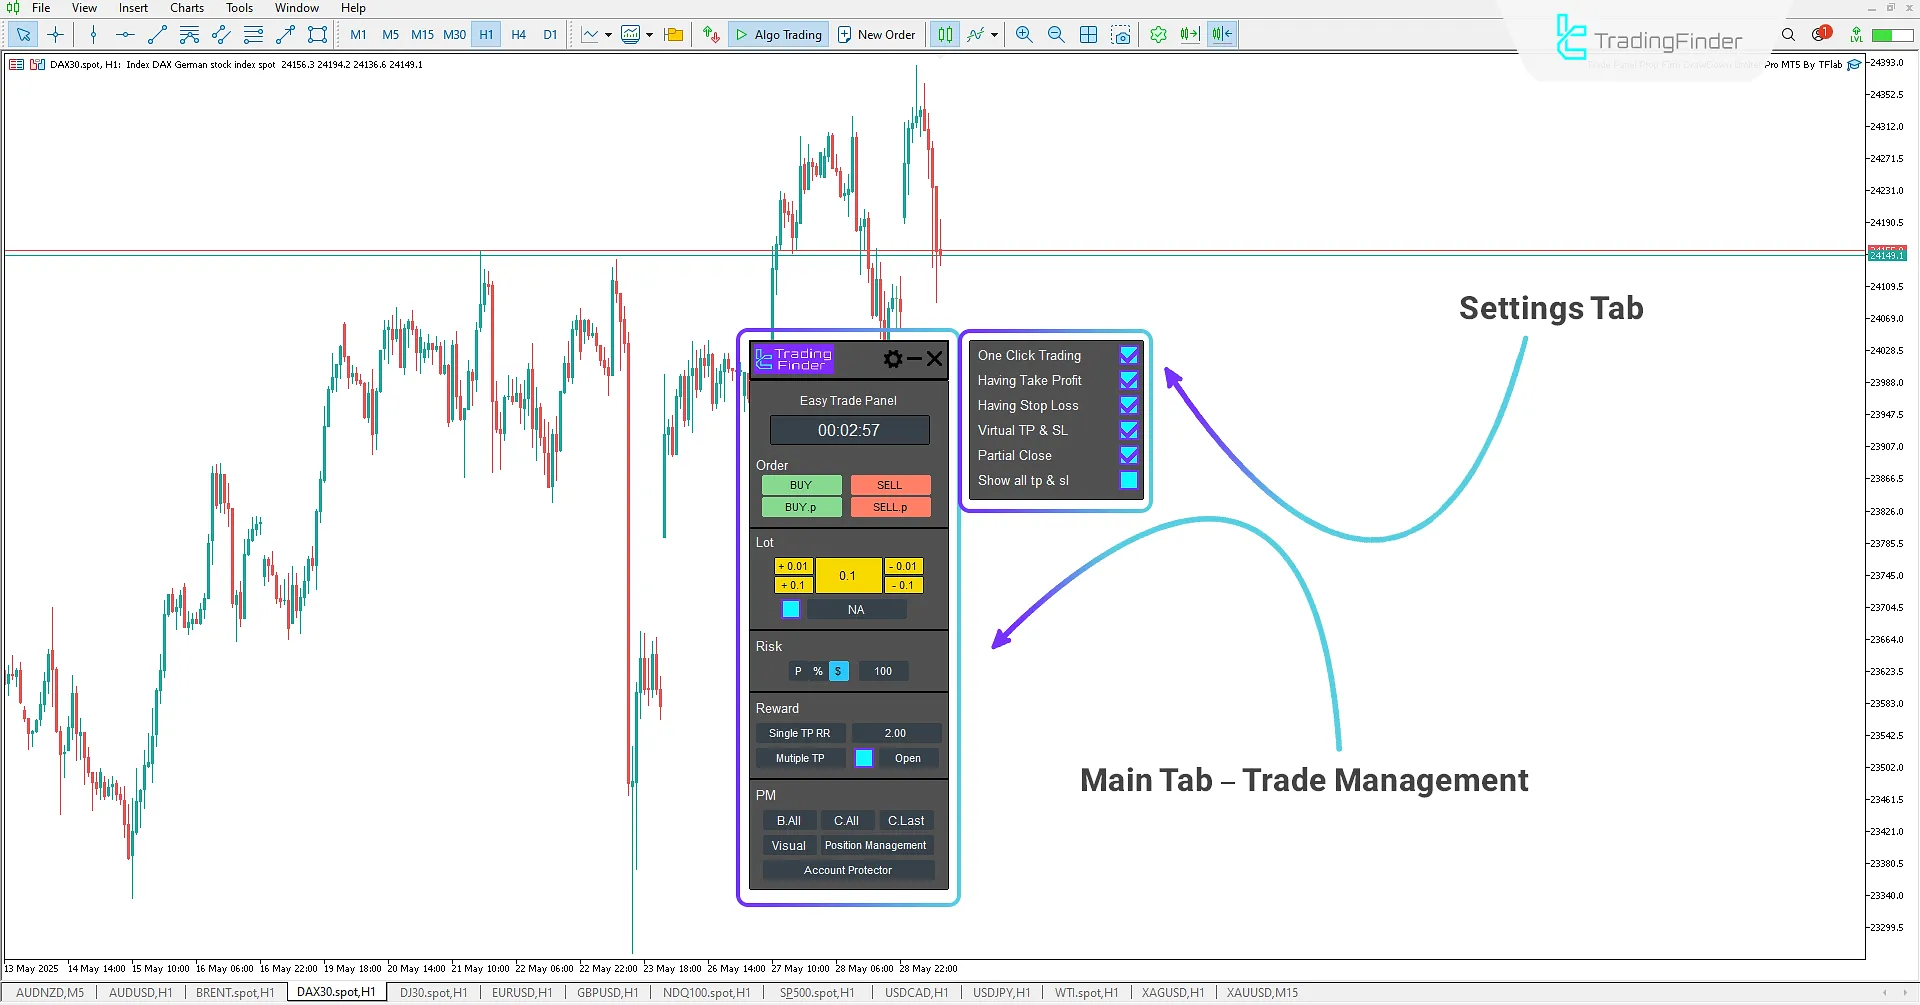Select the Draw Trendline tool
Screen dimensions: 1920x1005
click(157, 34)
